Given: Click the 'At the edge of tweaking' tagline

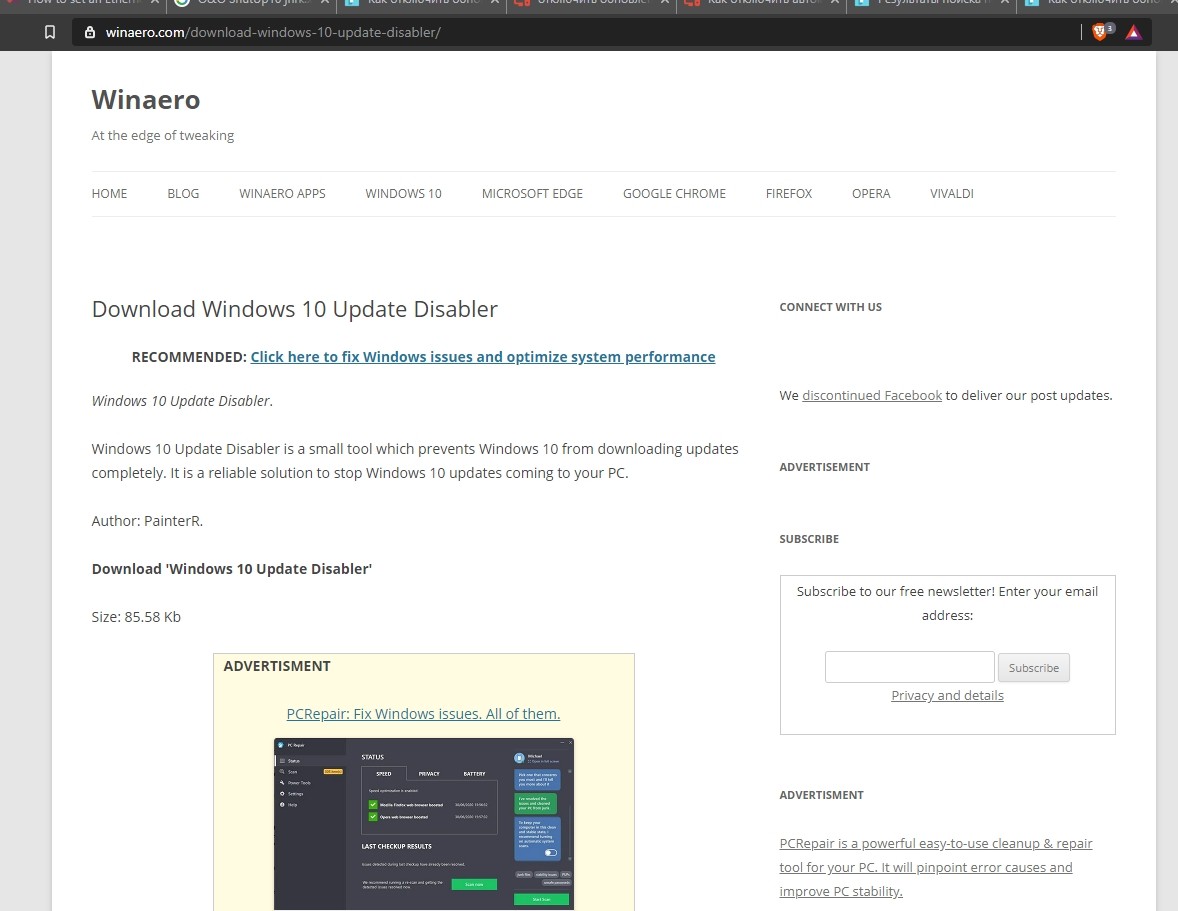Looking at the screenshot, I should (x=162, y=136).
